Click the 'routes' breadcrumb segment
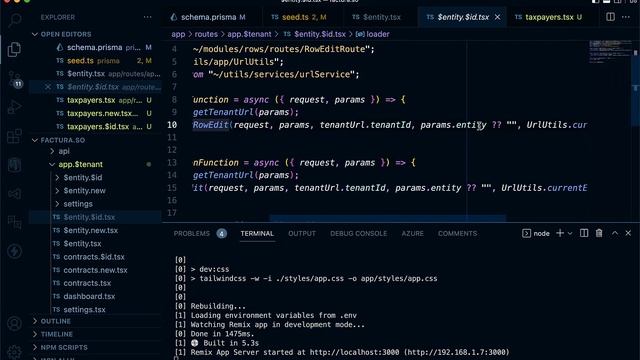 (206, 34)
